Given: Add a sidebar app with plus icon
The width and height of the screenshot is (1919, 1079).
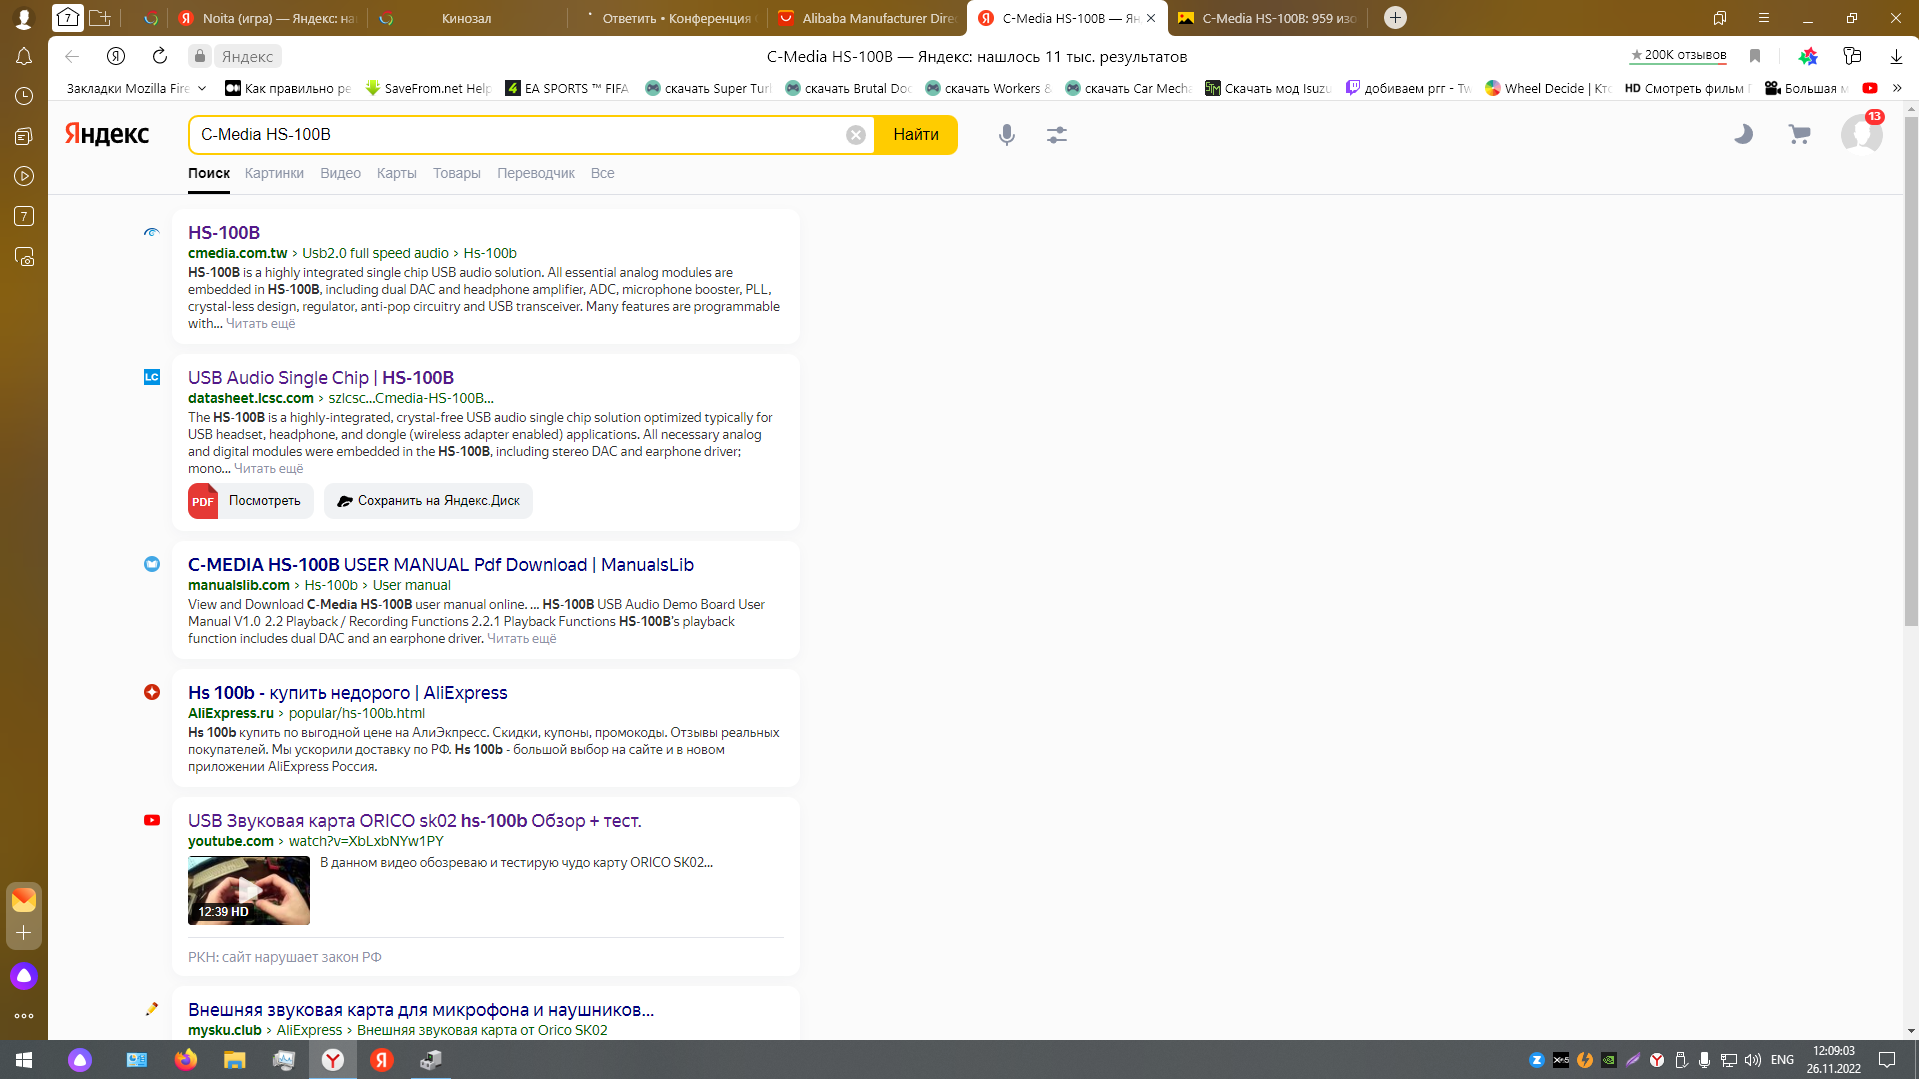Looking at the screenshot, I should click(24, 933).
